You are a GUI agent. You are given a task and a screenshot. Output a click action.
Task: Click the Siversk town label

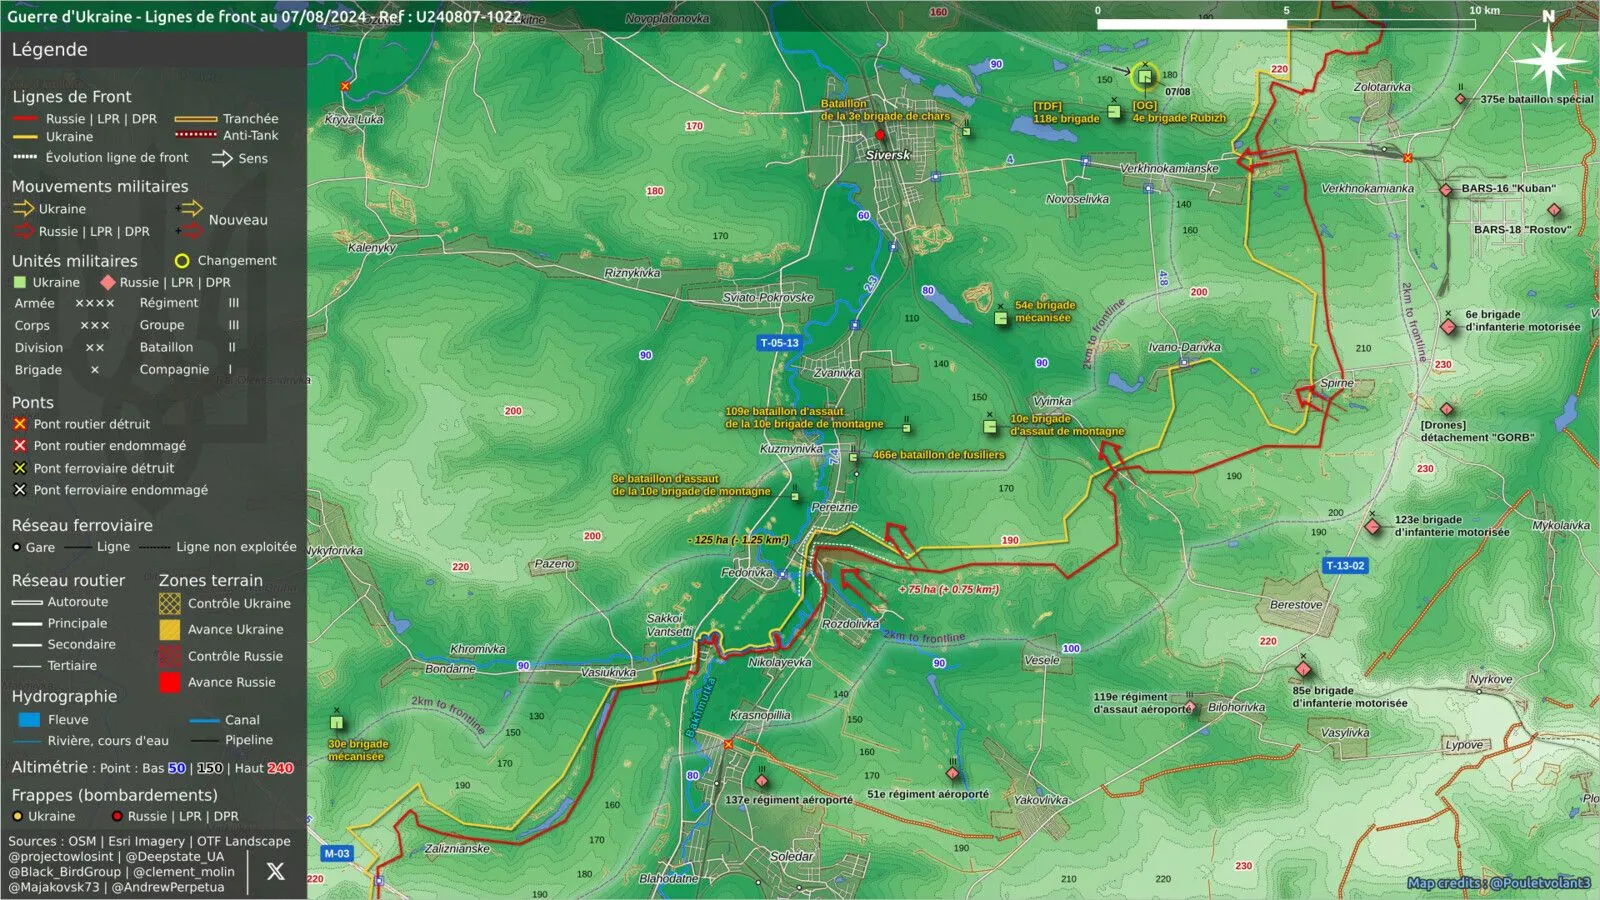point(888,155)
